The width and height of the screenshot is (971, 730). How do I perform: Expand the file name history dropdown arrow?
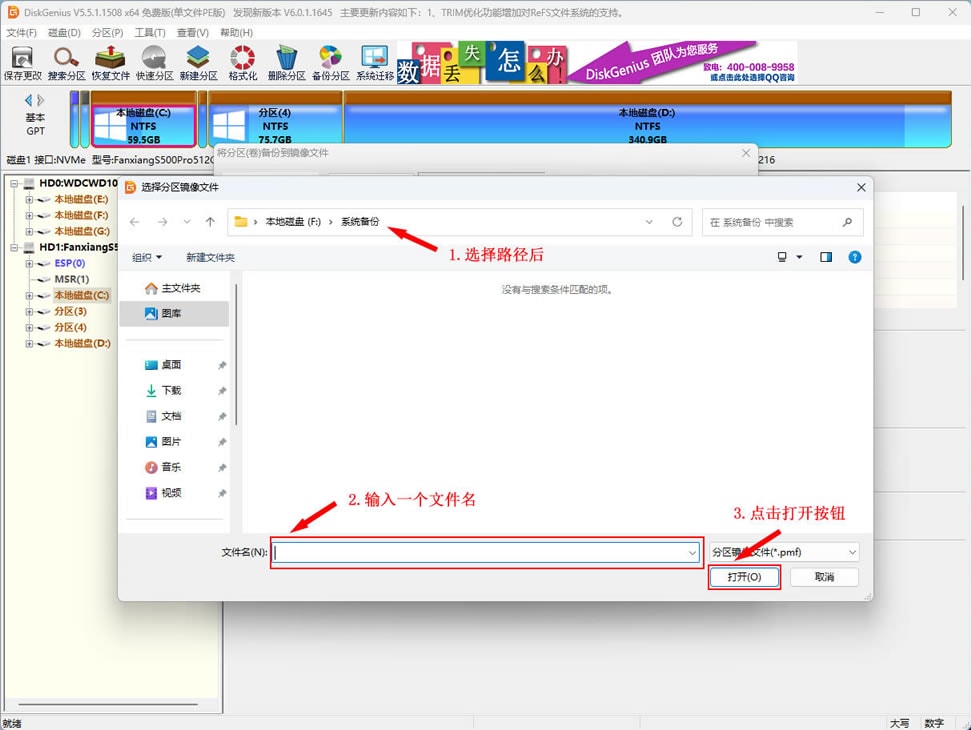(692, 552)
